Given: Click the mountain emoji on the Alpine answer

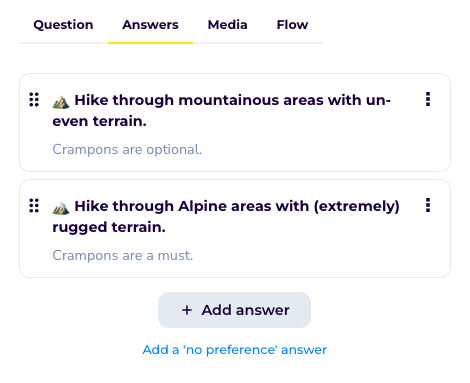Looking at the screenshot, I should [61, 208].
